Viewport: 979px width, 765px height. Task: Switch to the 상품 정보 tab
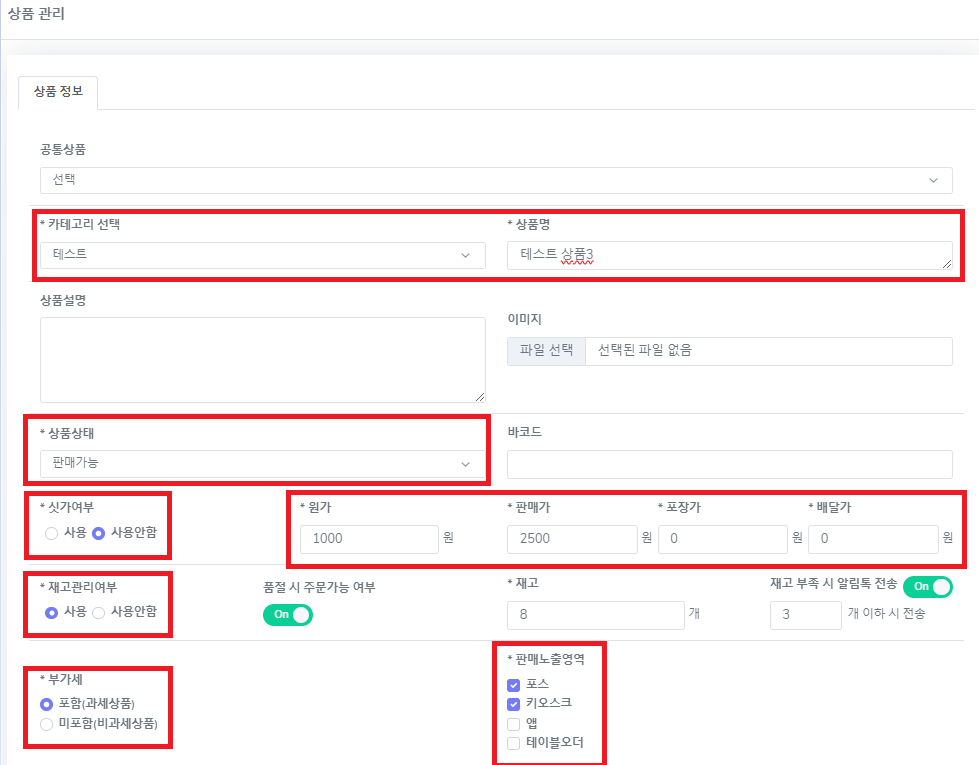58,92
